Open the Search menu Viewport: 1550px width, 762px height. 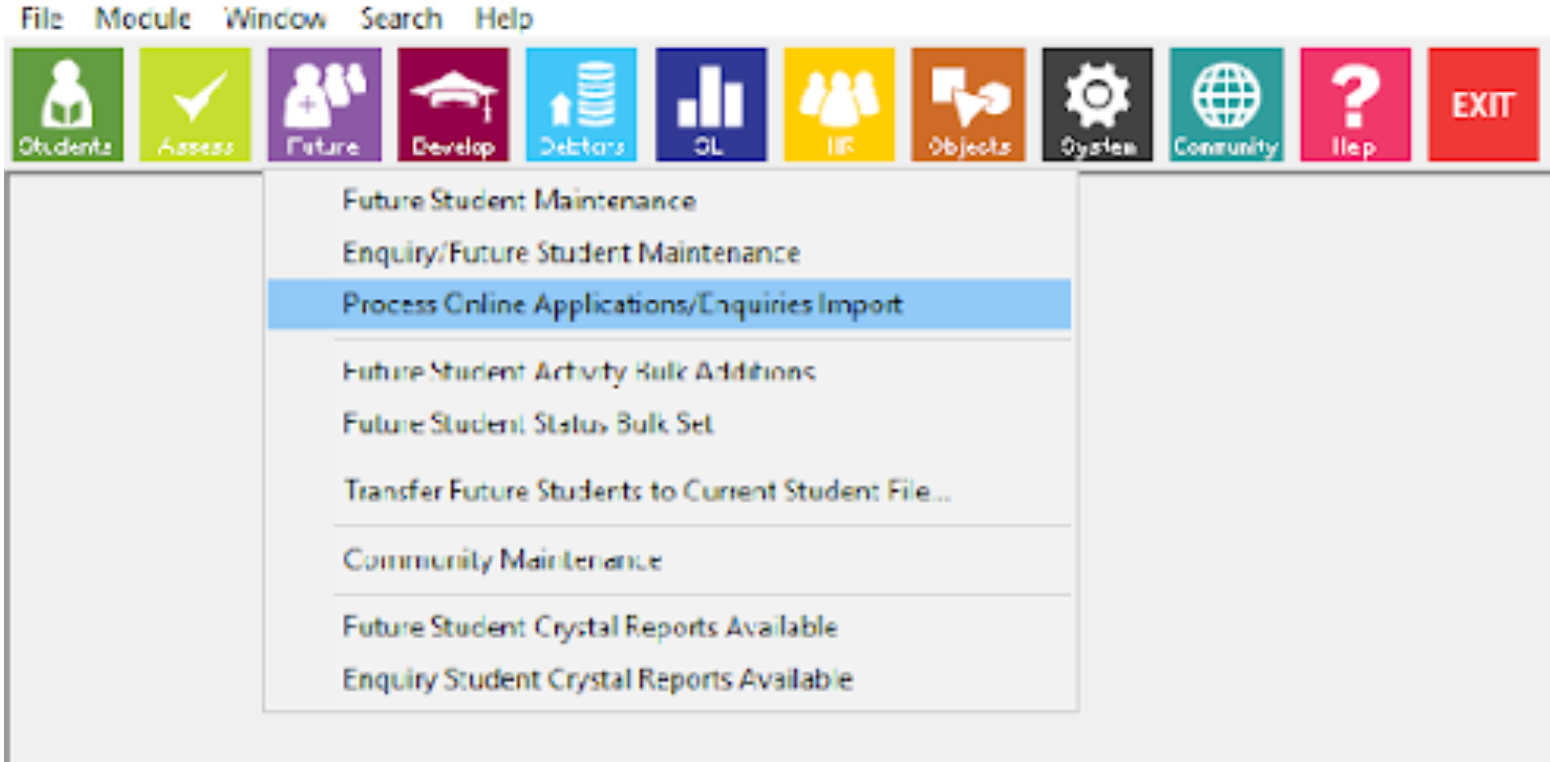point(400,18)
